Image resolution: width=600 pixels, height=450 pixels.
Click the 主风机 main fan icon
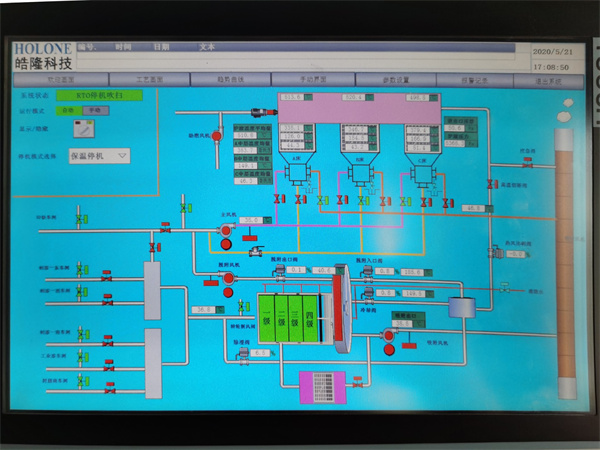click(x=226, y=231)
